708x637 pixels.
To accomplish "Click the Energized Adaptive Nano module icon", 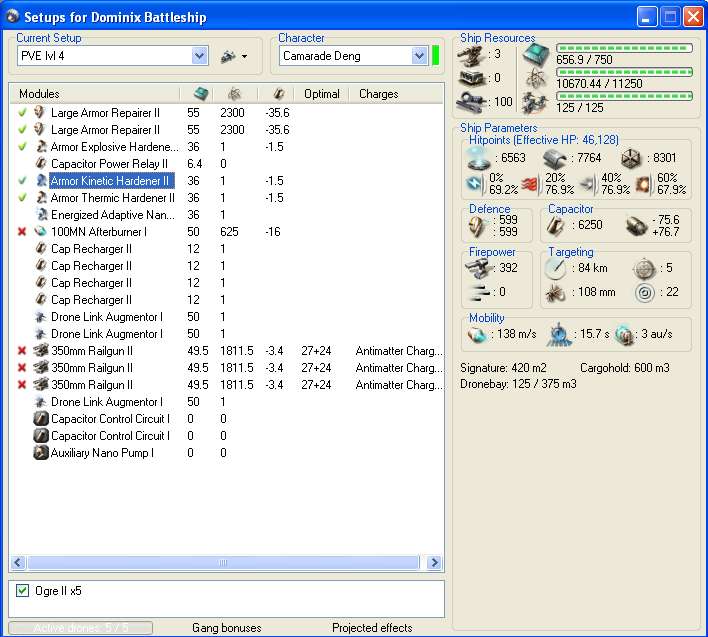I will (x=42, y=214).
